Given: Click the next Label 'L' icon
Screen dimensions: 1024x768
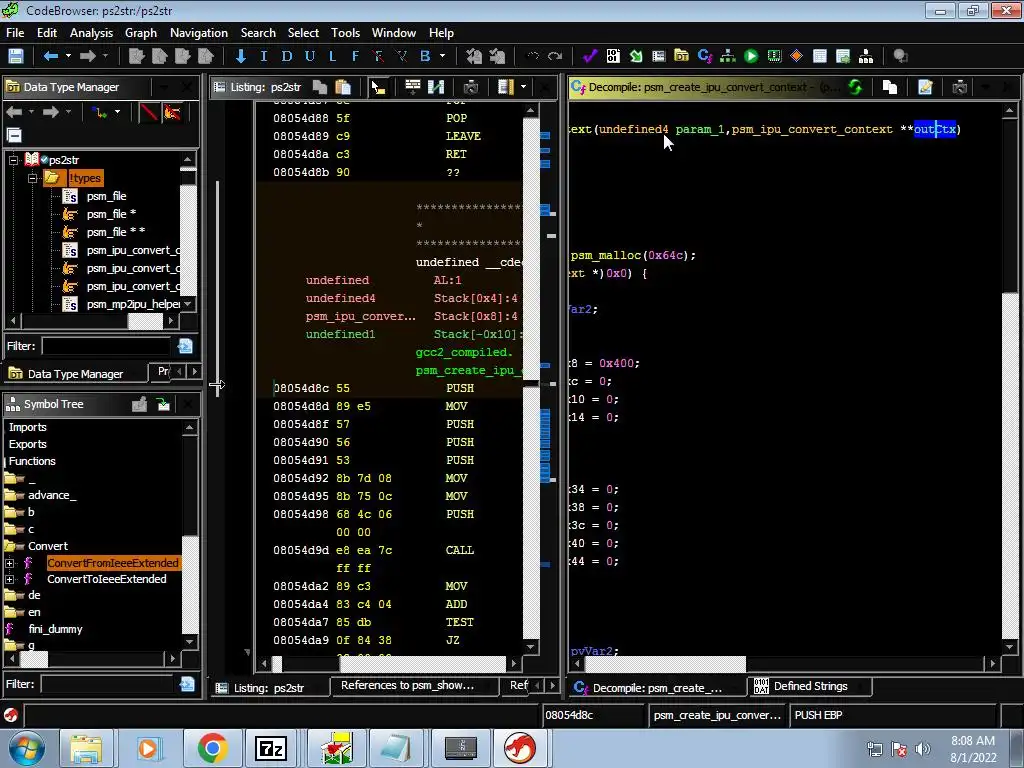Looking at the screenshot, I should tap(332, 56).
